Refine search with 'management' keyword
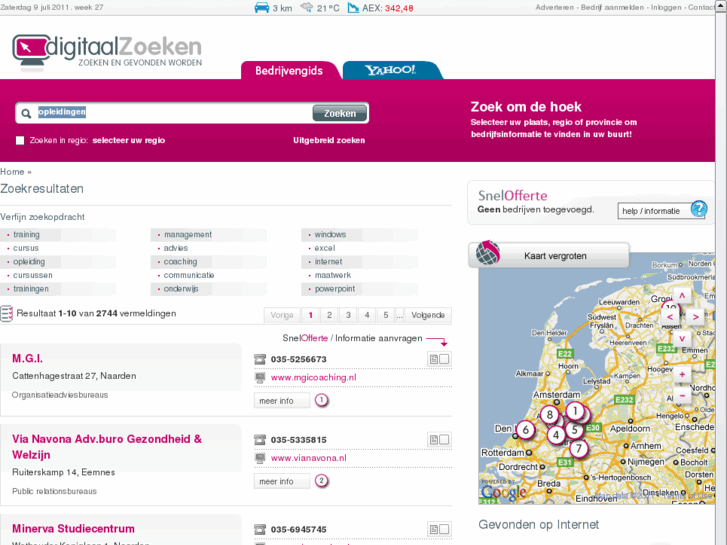This screenshot has width=727, height=545. tap(188, 235)
